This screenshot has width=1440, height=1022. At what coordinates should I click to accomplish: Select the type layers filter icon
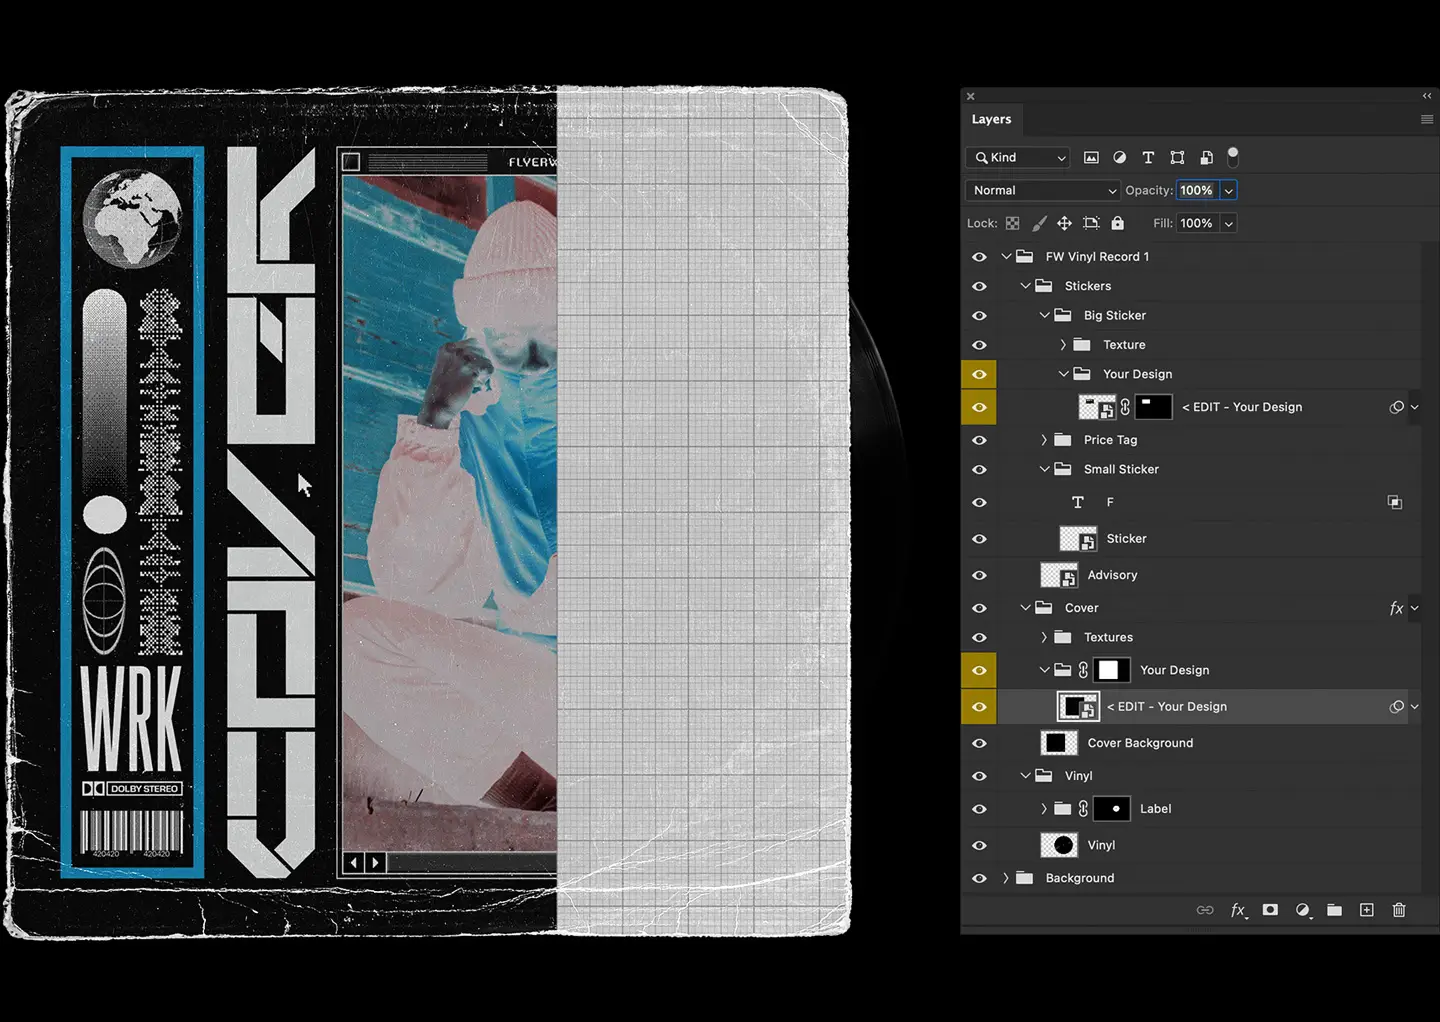(x=1148, y=157)
